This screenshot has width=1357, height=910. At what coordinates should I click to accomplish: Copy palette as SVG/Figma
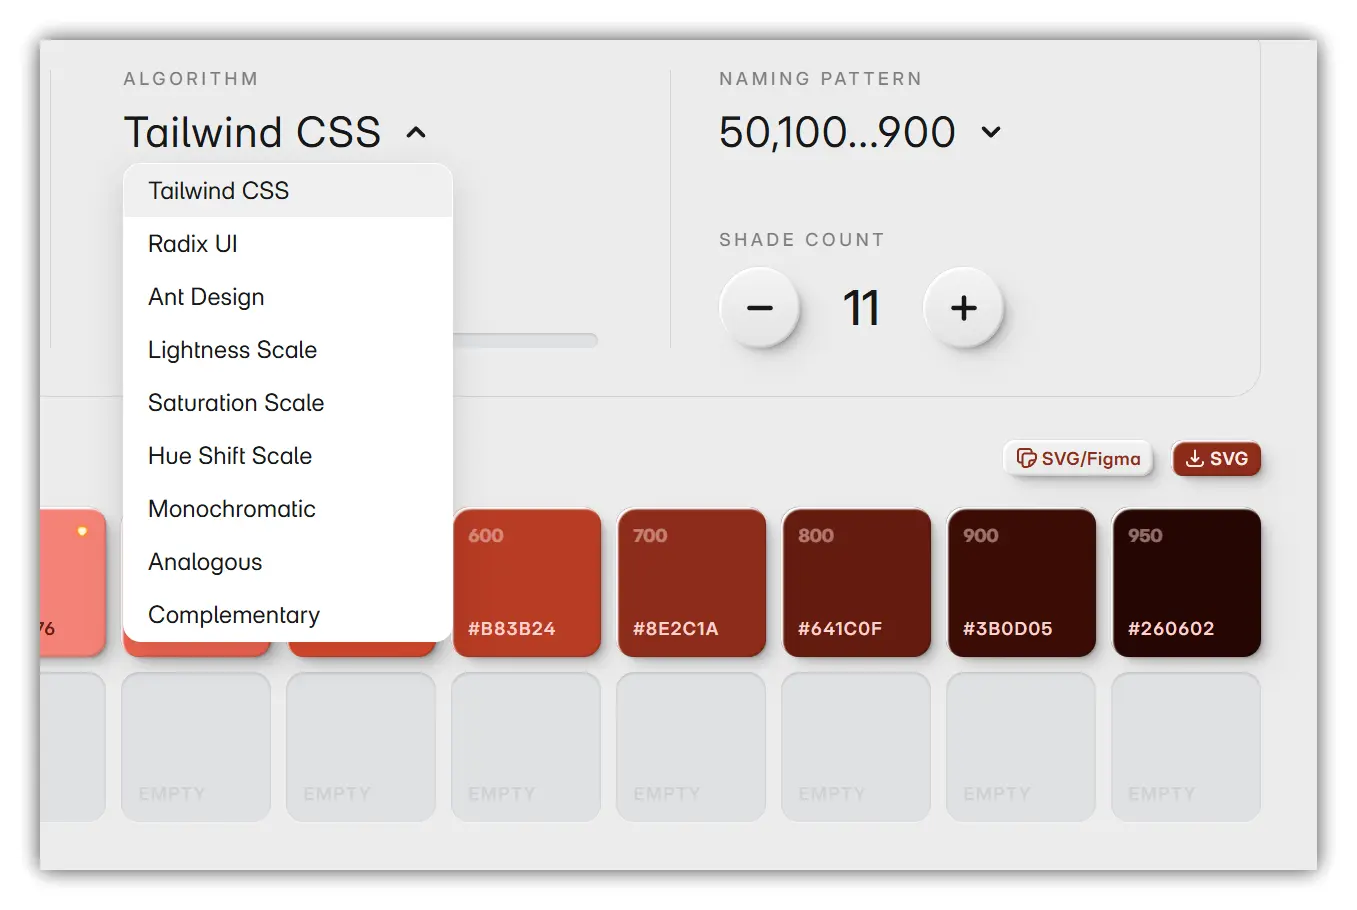1078,458
